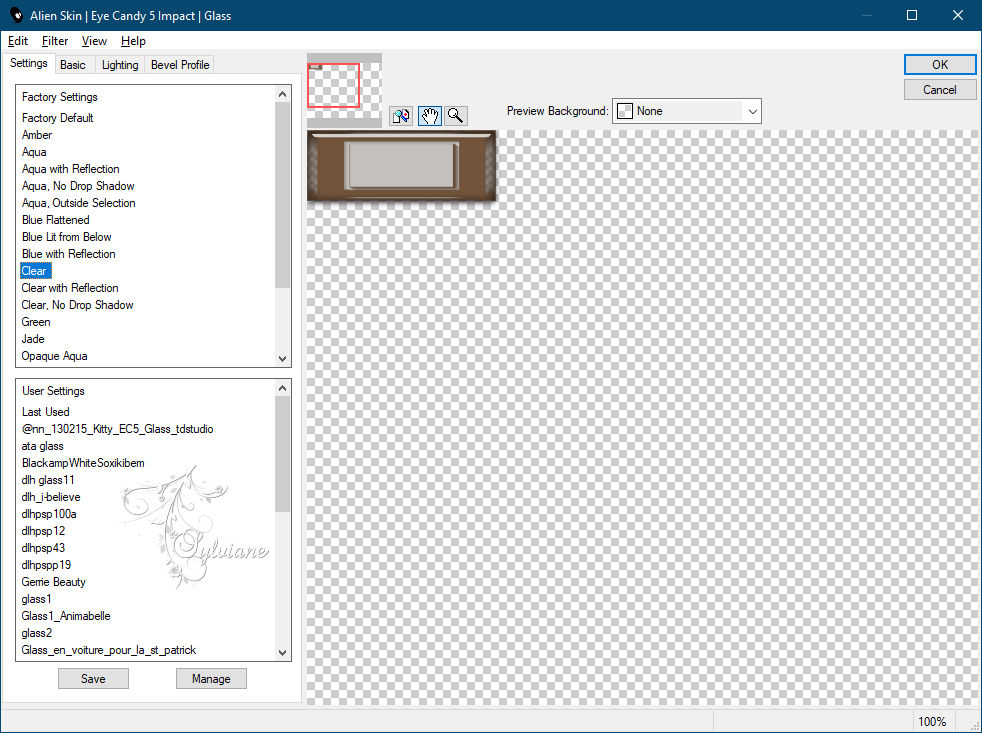Select dlhpsp43 user setting

pyautogui.click(x=43, y=548)
